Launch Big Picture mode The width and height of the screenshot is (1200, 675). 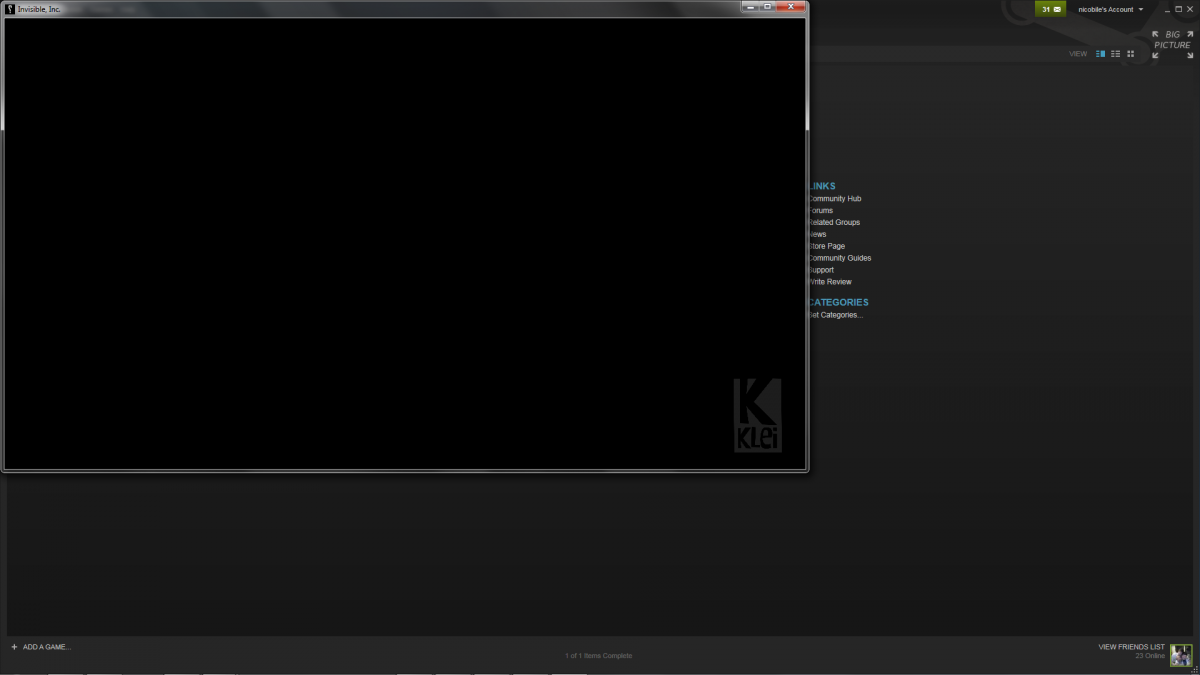point(1172,44)
